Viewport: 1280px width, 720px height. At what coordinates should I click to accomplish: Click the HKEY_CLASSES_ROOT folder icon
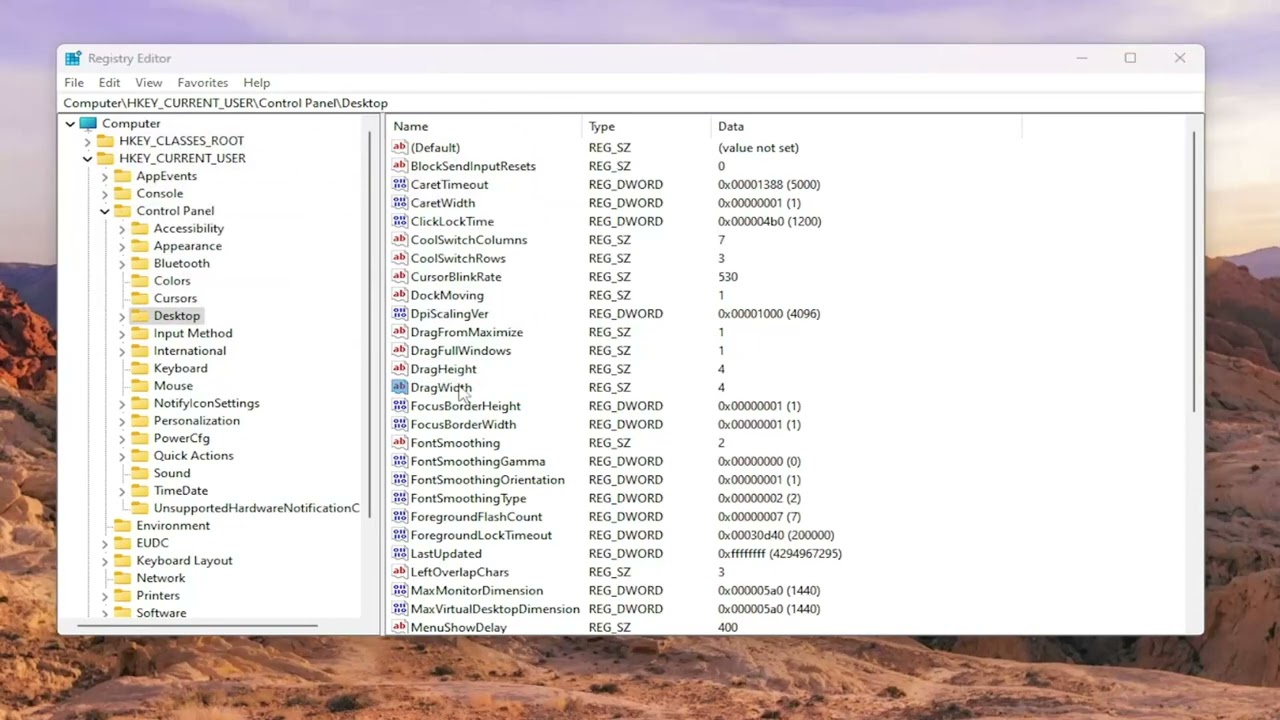tap(105, 141)
